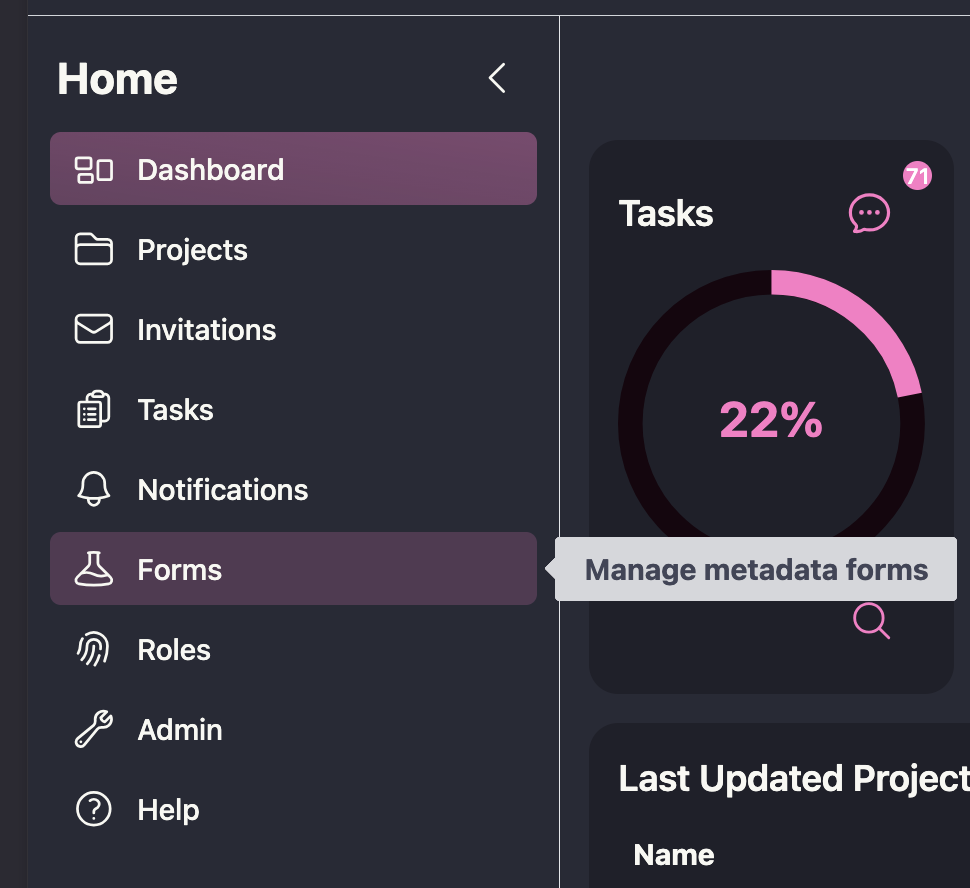Image resolution: width=970 pixels, height=888 pixels.
Task: Open the Roles page
Action: tap(293, 649)
